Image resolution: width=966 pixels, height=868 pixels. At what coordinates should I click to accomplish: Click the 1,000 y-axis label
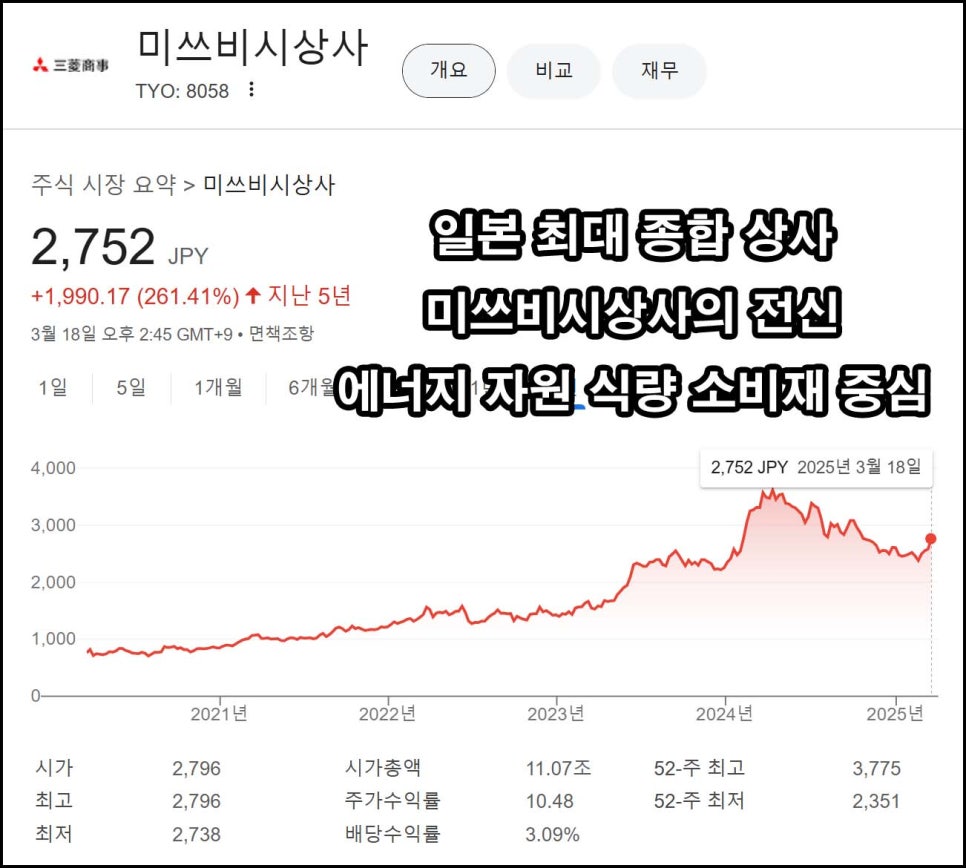click(x=54, y=639)
